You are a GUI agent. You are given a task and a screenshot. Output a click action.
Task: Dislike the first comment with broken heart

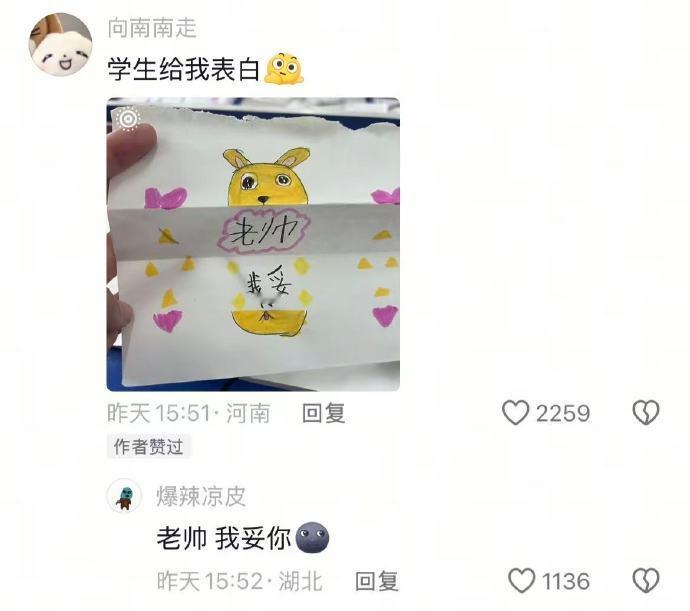pos(646,412)
